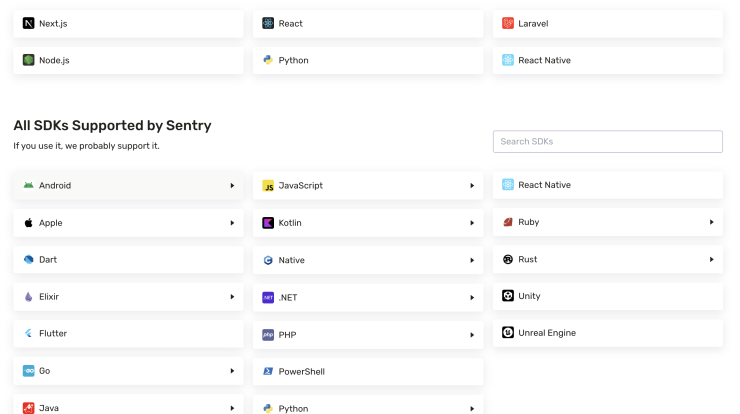740x414 pixels.
Task: Expand the Python SDK arrow in list
Action: pyautogui.click(x=472, y=408)
